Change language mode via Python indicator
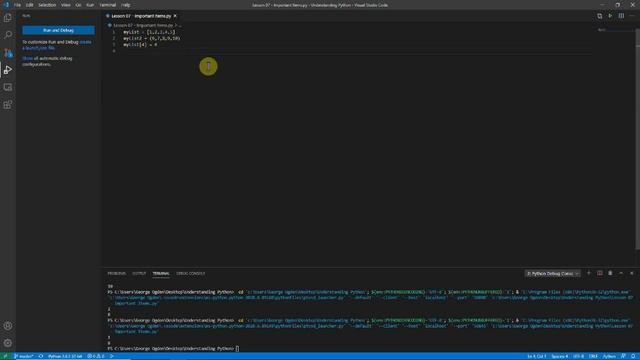This screenshot has width=640, height=360. point(609,356)
